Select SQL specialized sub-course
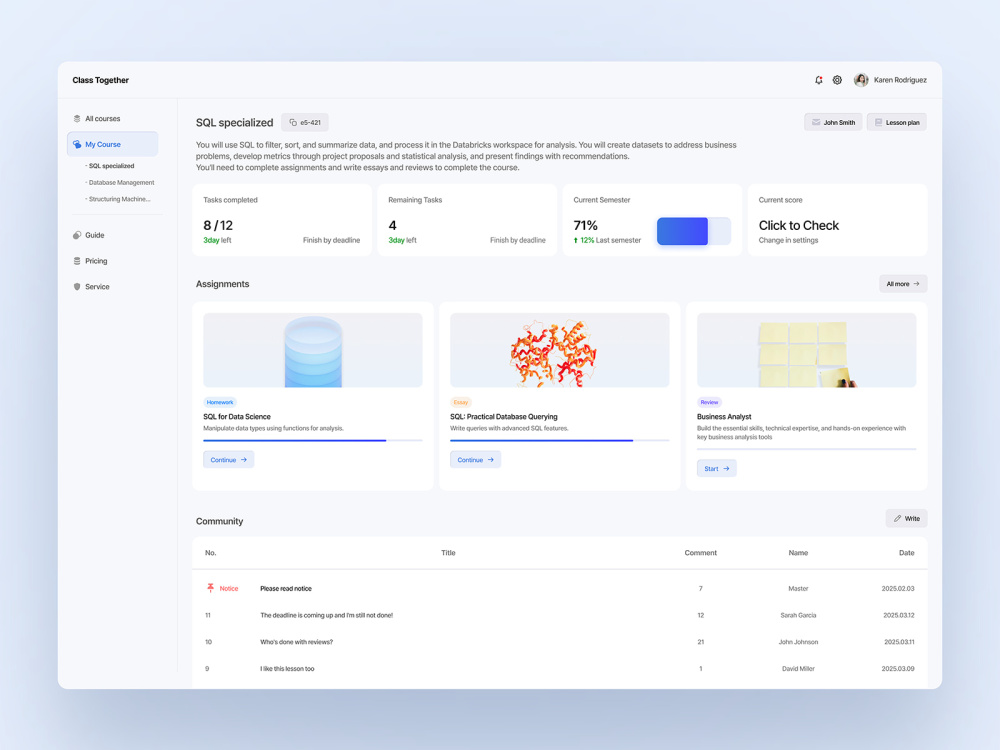This screenshot has width=1000, height=750. [x=110, y=166]
